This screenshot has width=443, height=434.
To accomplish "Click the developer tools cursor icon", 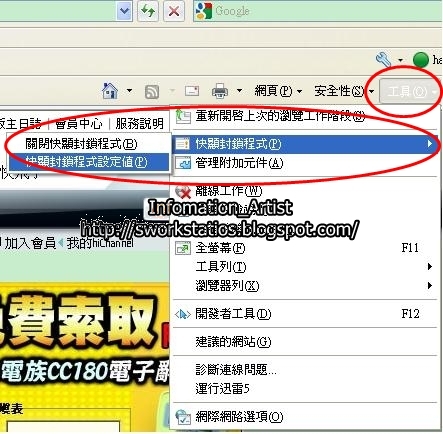I will point(183,314).
